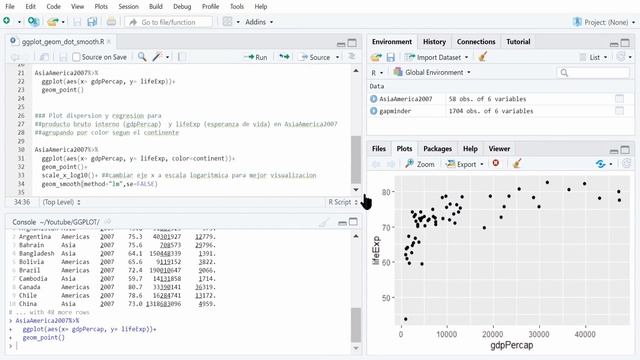This screenshot has width=640, height=360.
Task: Switch to the Connections tab
Action: click(476, 42)
